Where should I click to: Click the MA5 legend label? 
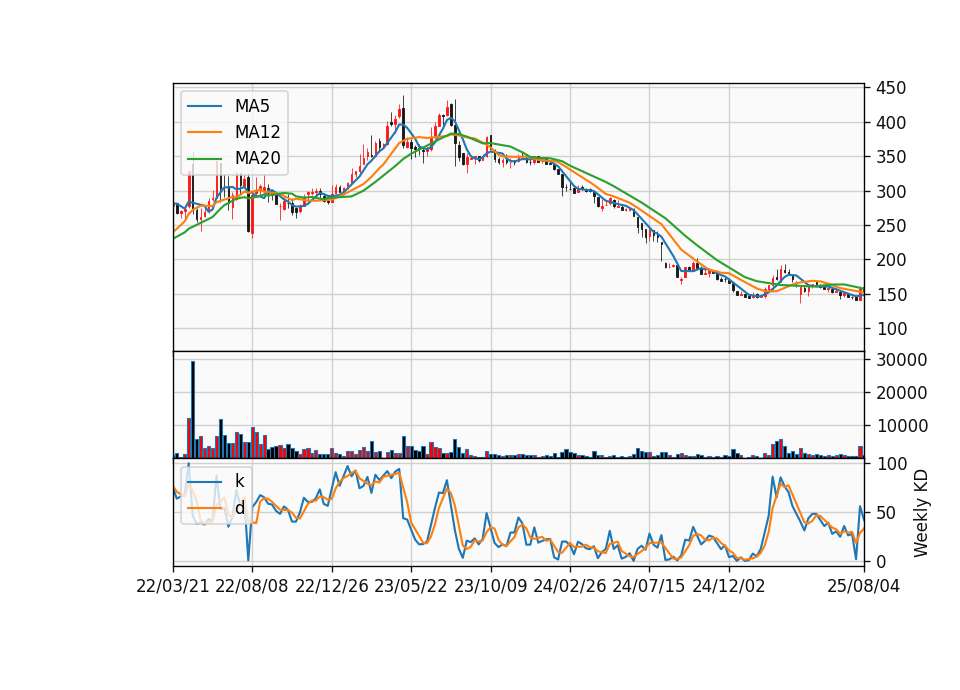[252, 106]
